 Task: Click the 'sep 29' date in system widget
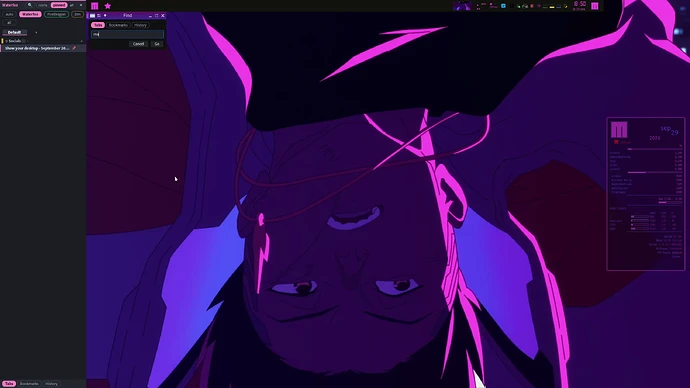tap(669, 130)
